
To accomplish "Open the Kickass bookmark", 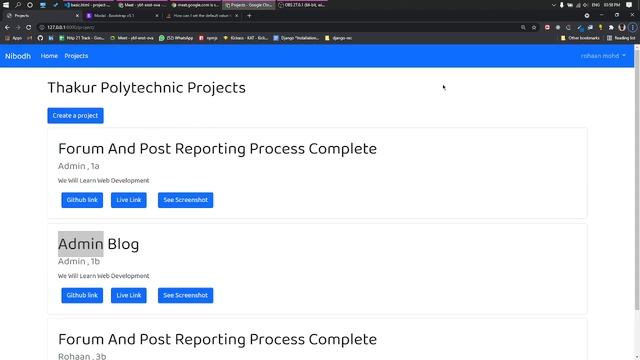I will (x=245, y=38).
